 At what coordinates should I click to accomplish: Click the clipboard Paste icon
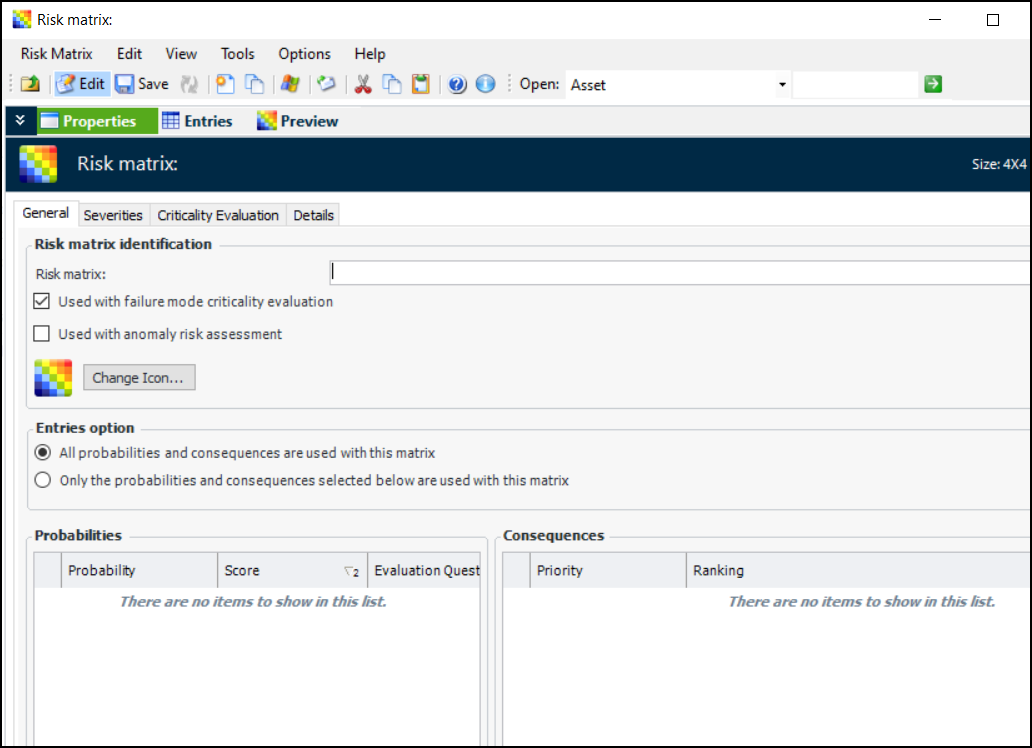[x=421, y=84]
